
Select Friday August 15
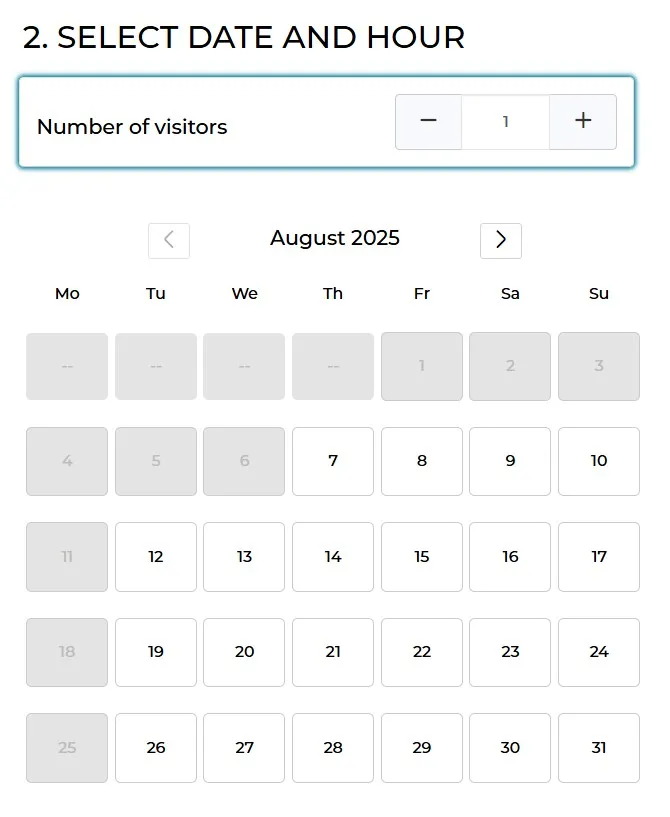[422, 557]
